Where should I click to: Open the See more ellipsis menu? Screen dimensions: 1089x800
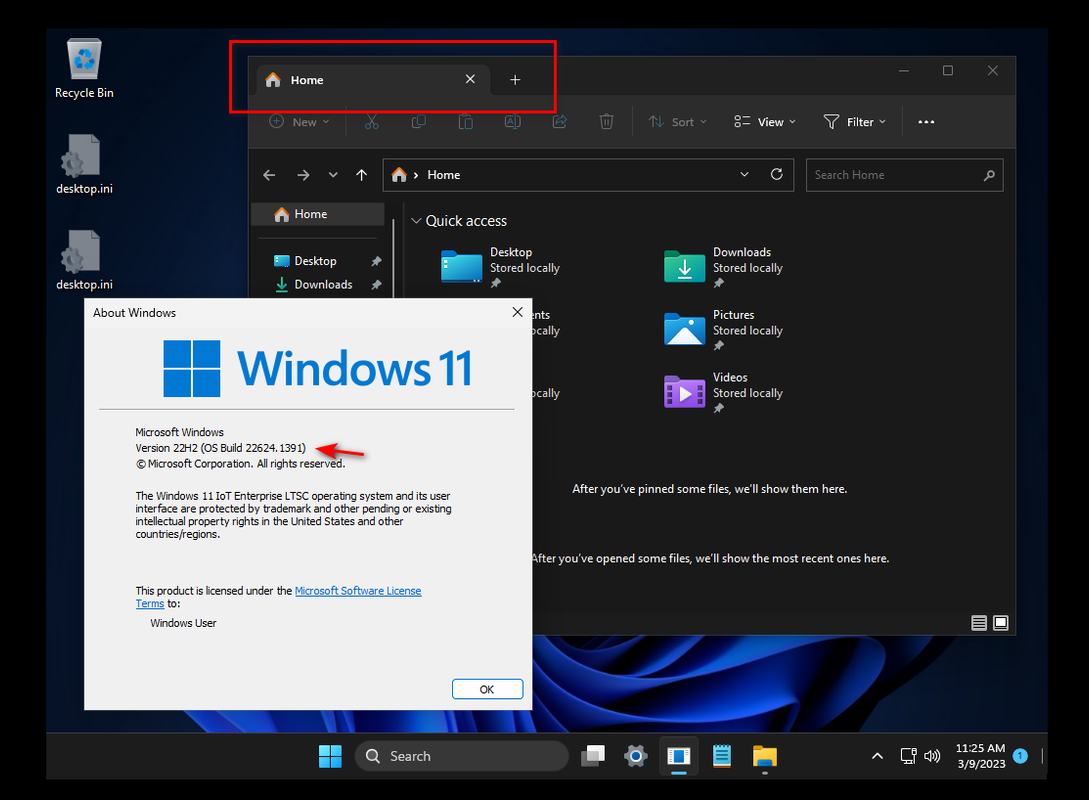click(926, 122)
